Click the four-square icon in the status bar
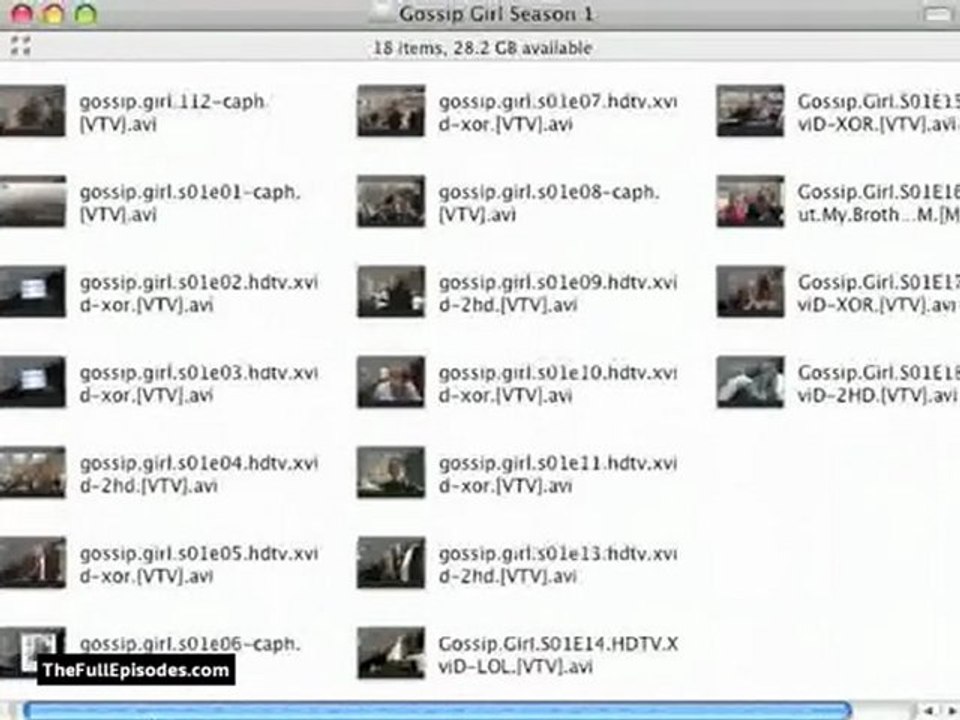The width and height of the screenshot is (960, 720). click(x=20, y=46)
